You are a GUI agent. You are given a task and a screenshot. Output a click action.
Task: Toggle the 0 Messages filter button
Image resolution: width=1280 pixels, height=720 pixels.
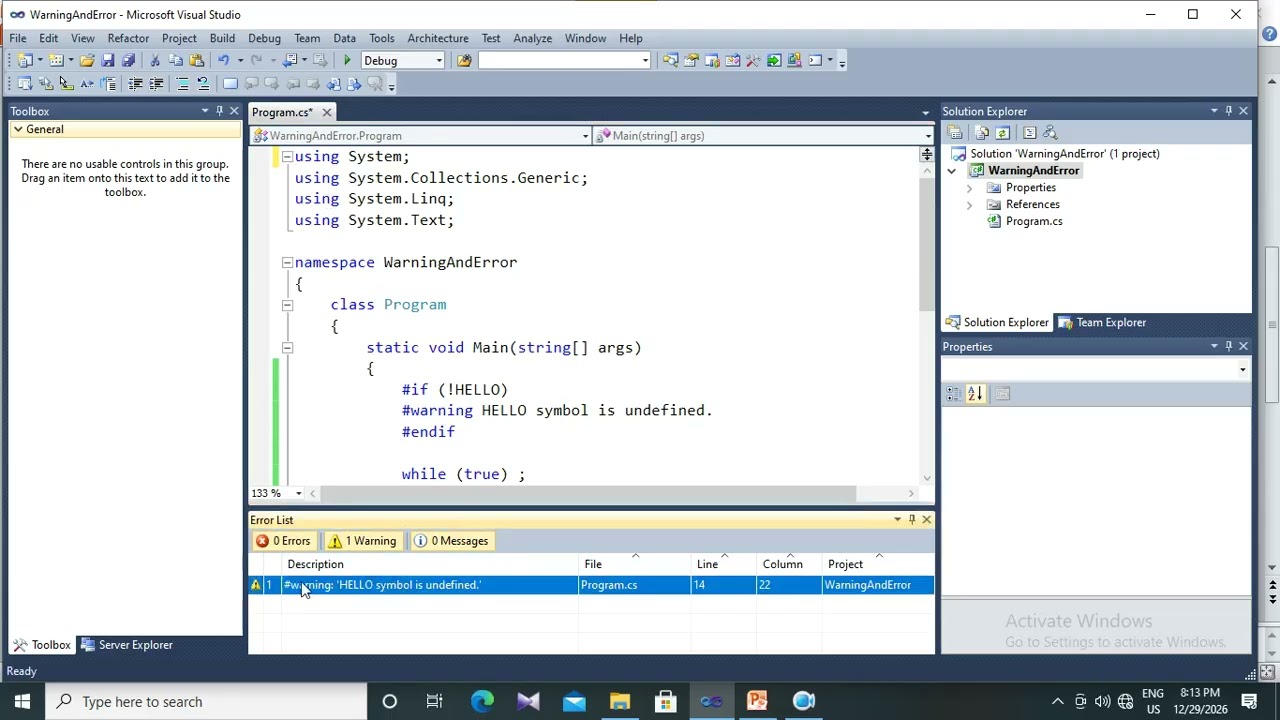tap(451, 541)
